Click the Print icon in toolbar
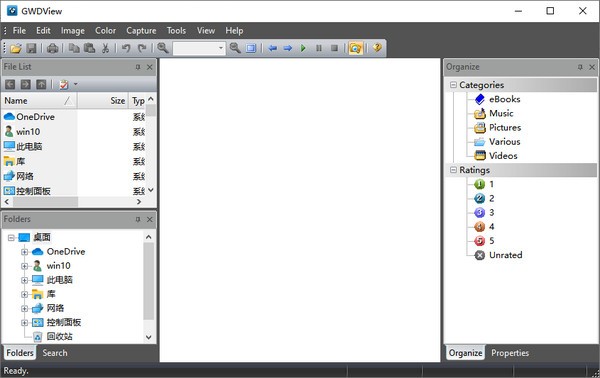Viewport: 600px width, 378px height. pos(52,48)
